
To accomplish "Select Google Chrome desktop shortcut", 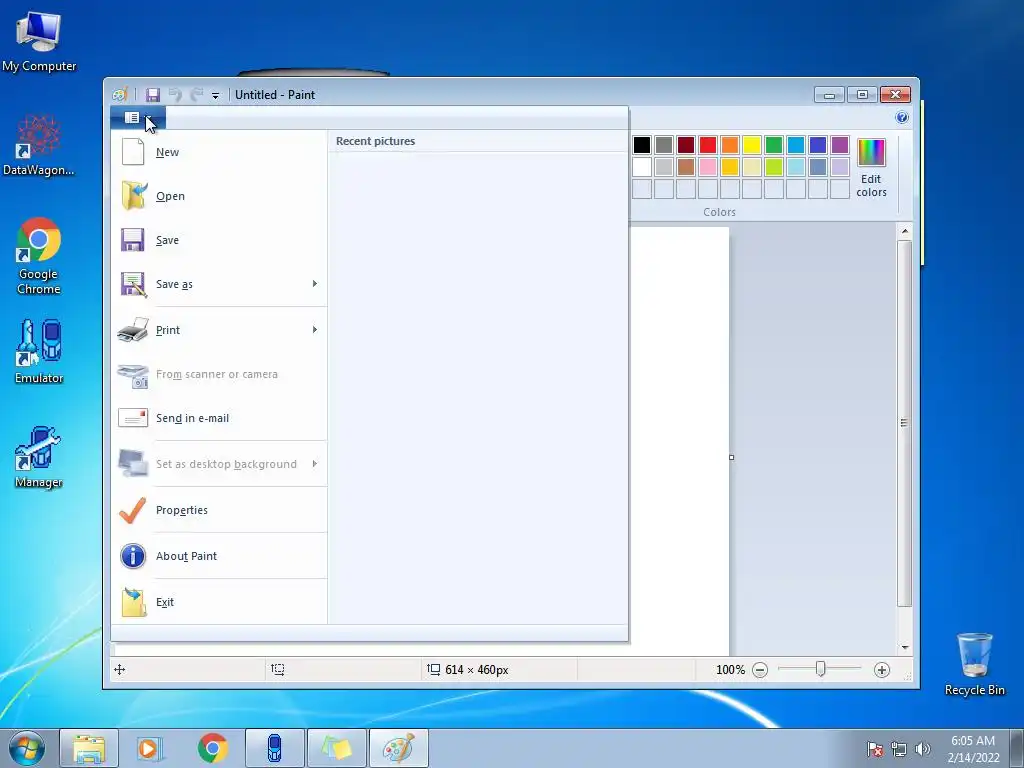I will point(39,256).
